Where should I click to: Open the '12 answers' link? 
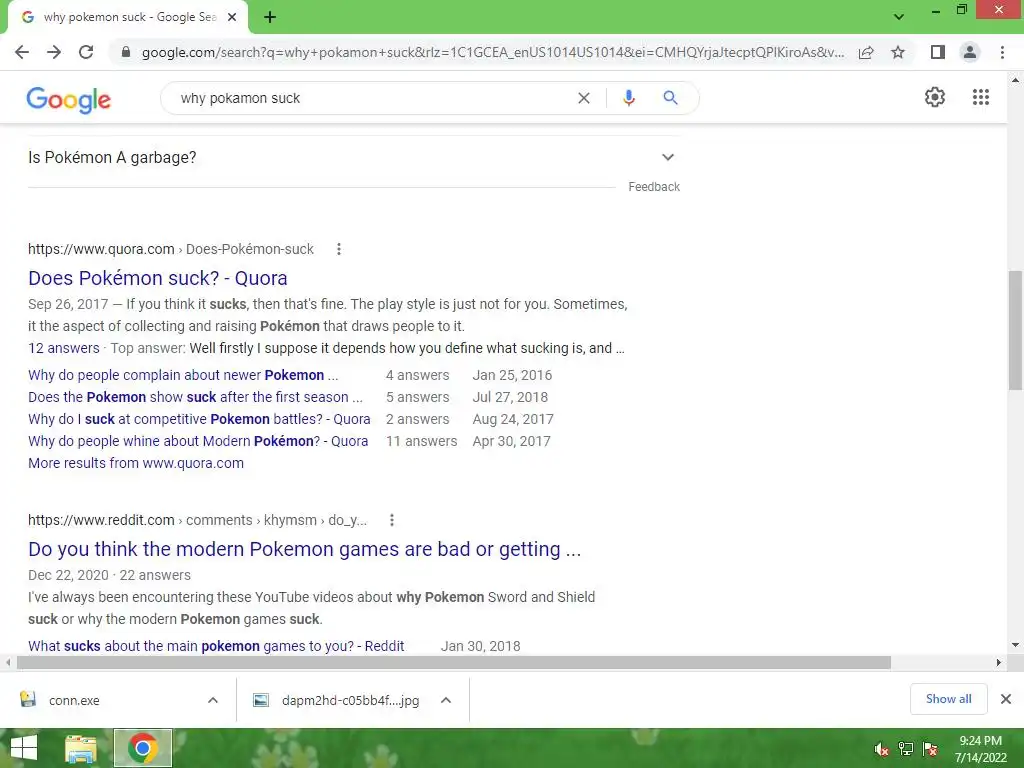click(x=63, y=348)
